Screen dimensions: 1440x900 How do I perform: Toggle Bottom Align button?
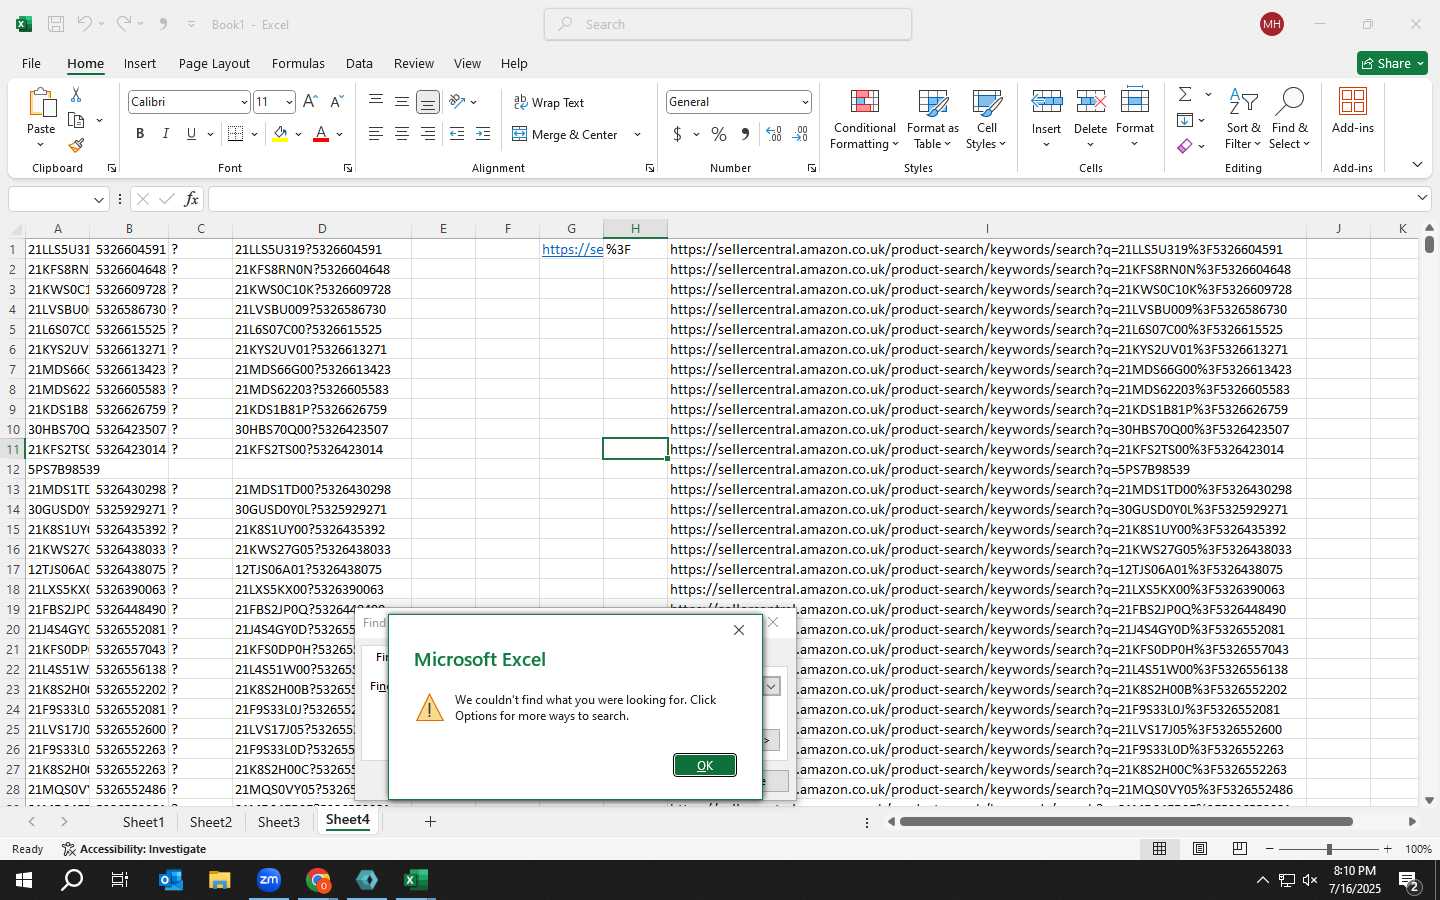[427, 101]
